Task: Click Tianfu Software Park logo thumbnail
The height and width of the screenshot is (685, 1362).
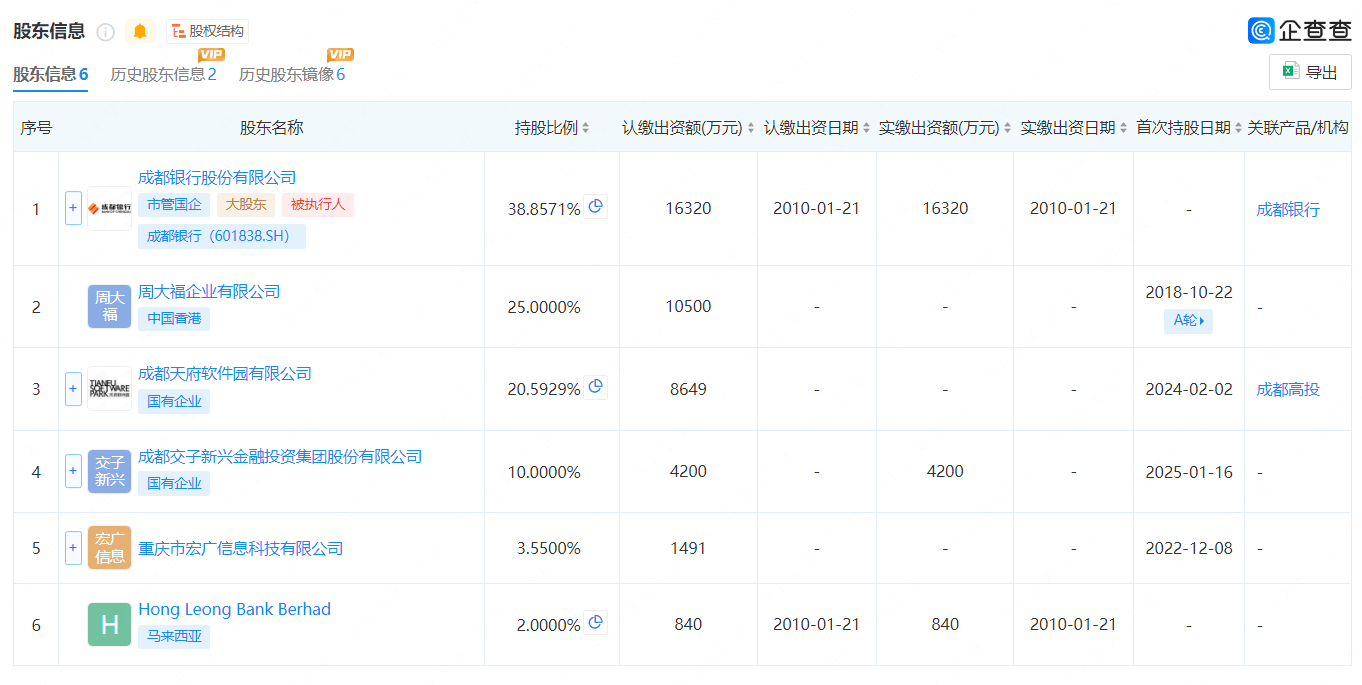Action: 109,389
